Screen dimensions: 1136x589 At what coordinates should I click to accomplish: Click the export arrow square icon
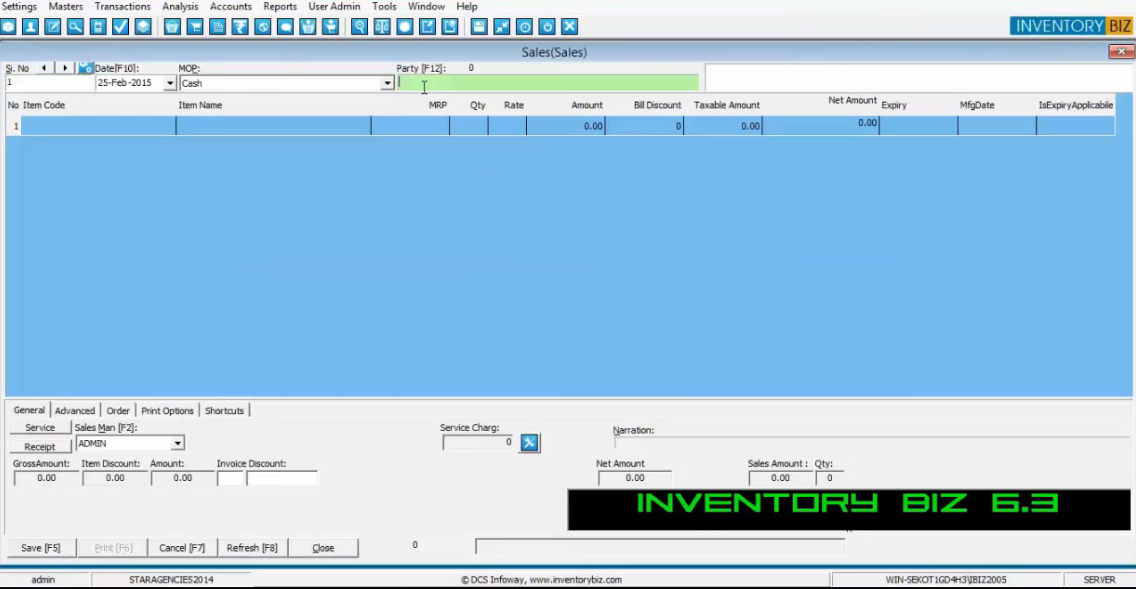point(427,27)
